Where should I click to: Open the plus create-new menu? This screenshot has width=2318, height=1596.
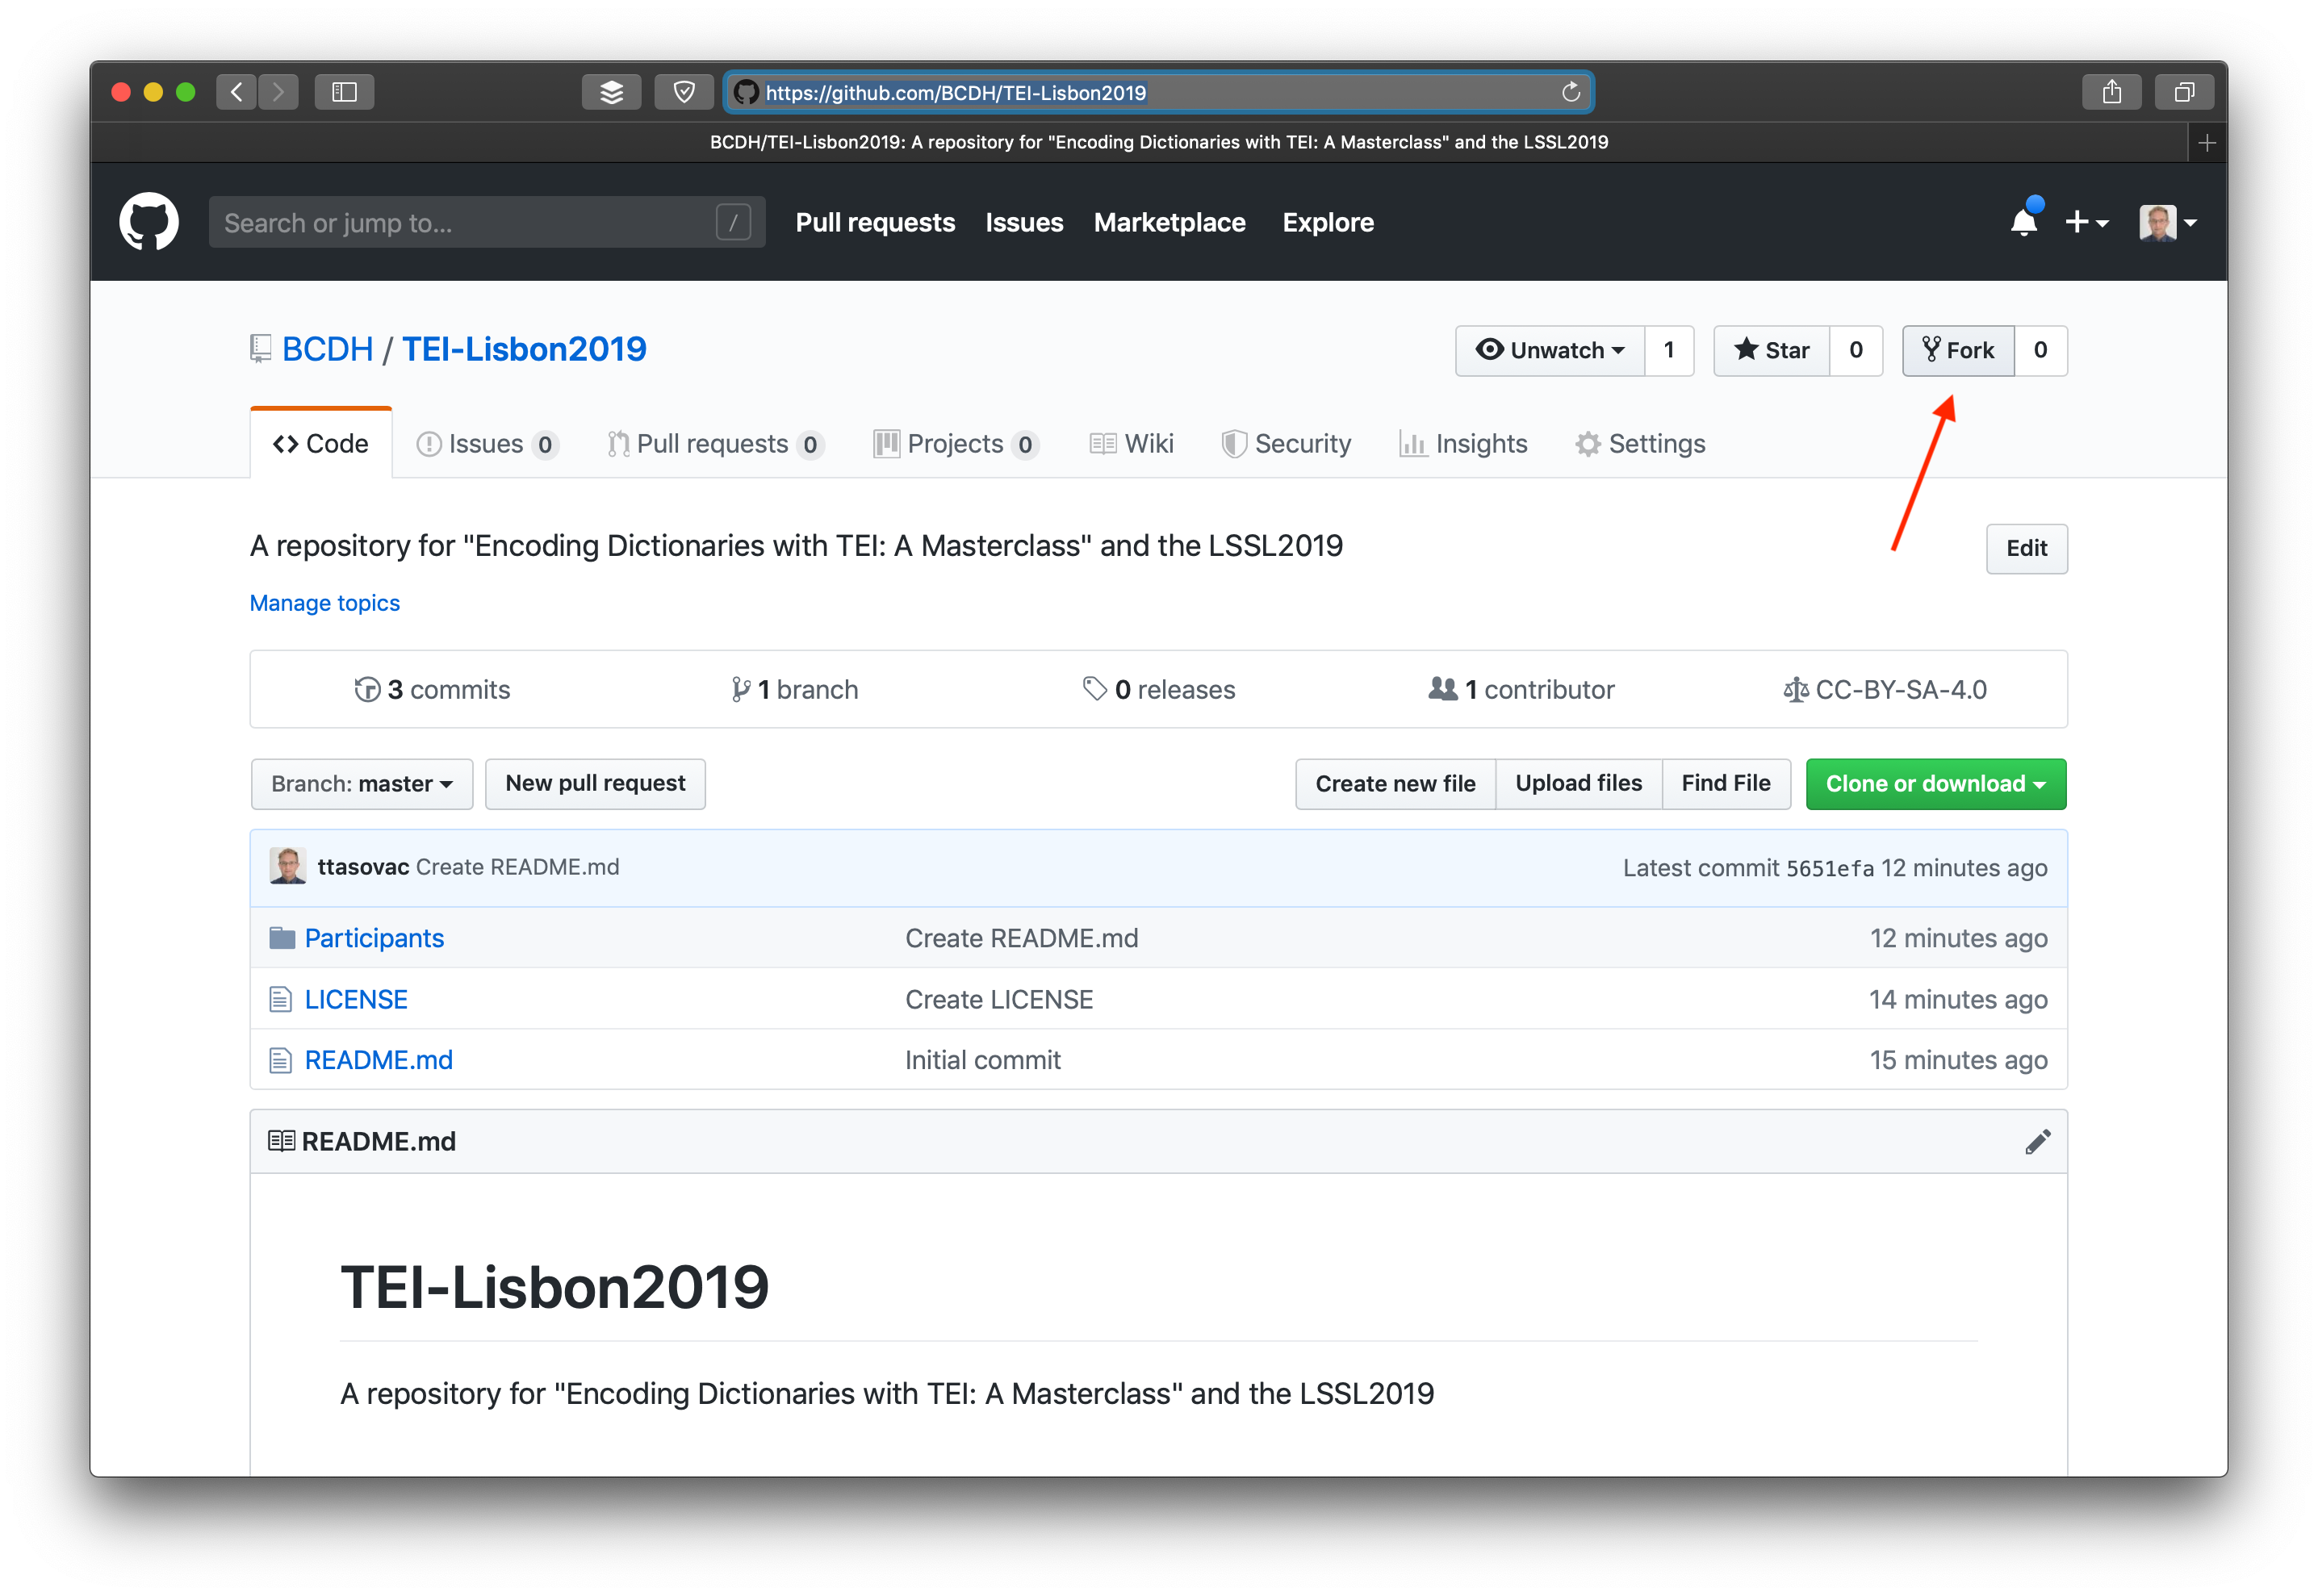[x=2086, y=222]
